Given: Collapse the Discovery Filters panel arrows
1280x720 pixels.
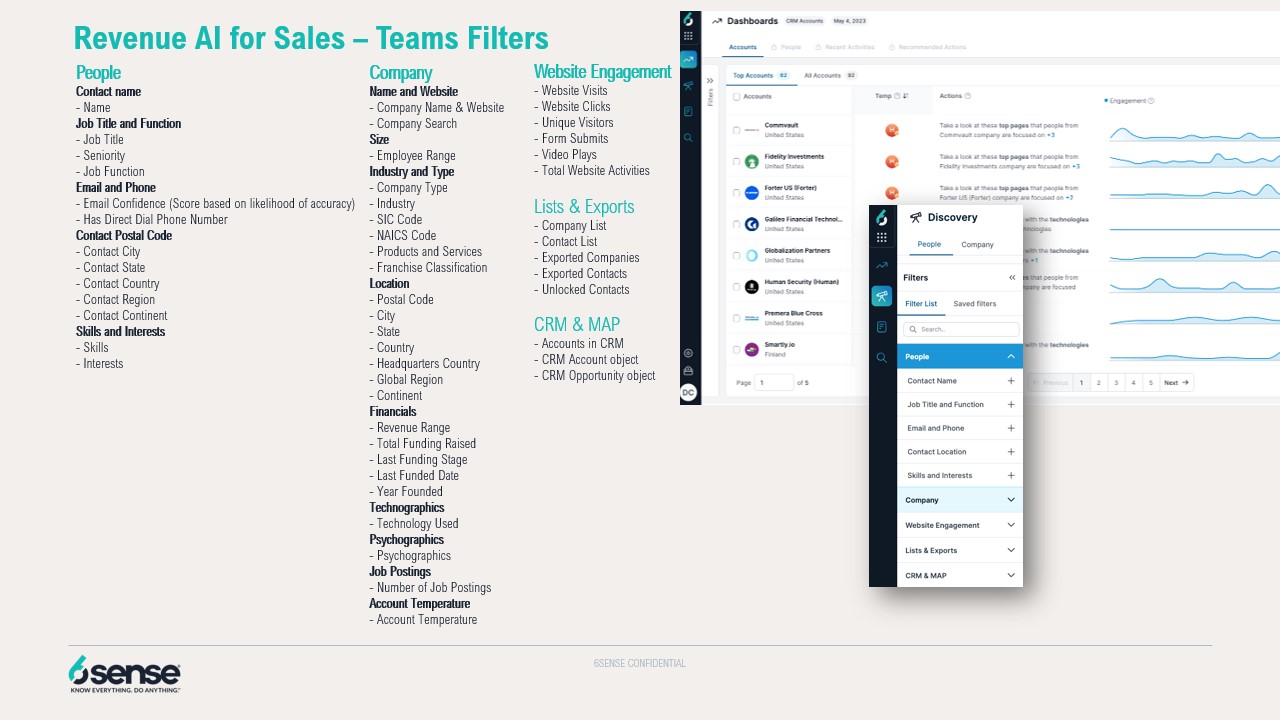Looking at the screenshot, I should click(x=1012, y=278).
